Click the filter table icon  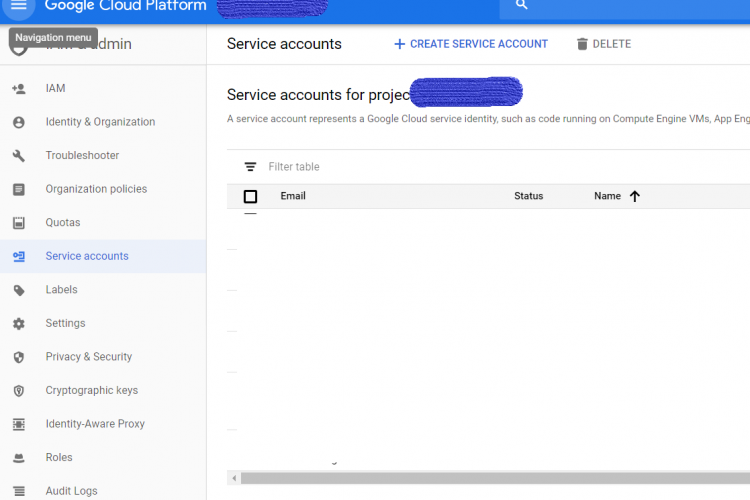(250, 167)
